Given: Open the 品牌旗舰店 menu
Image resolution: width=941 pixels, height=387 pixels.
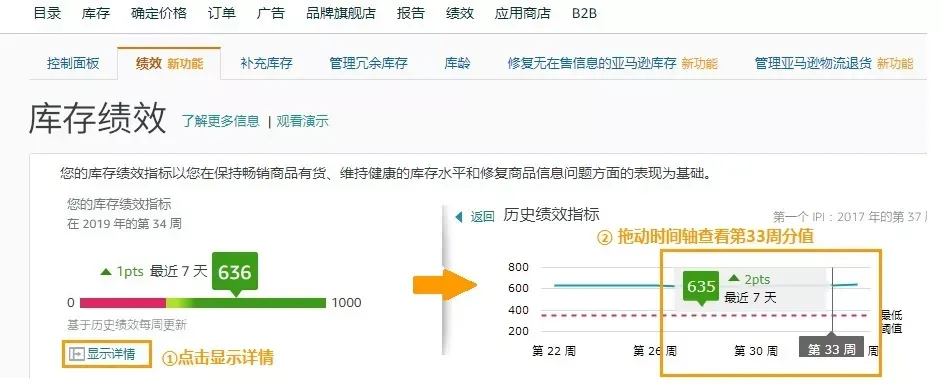Looking at the screenshot, I should (341, 13).
